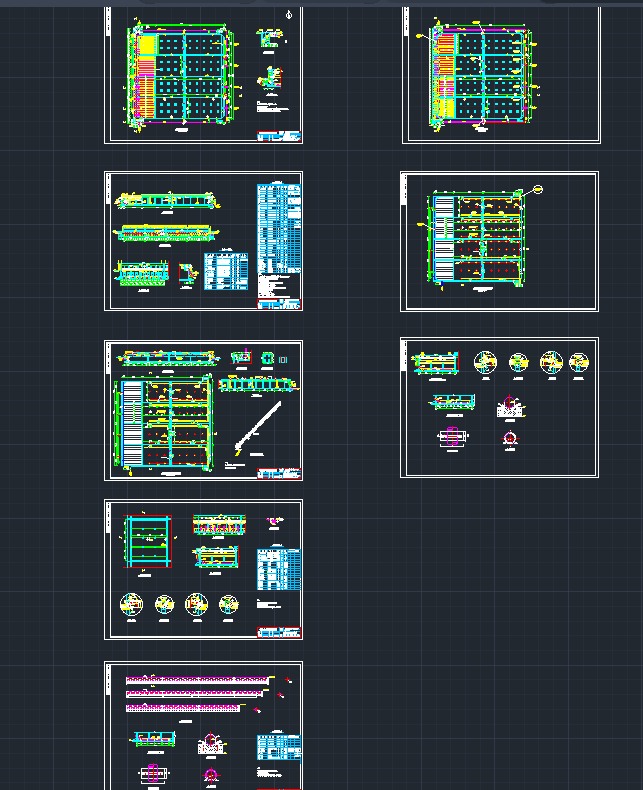Pick the magenta rectangular detail in the bottom left sheet
This screenshot has width=643, height=790.
154,773
